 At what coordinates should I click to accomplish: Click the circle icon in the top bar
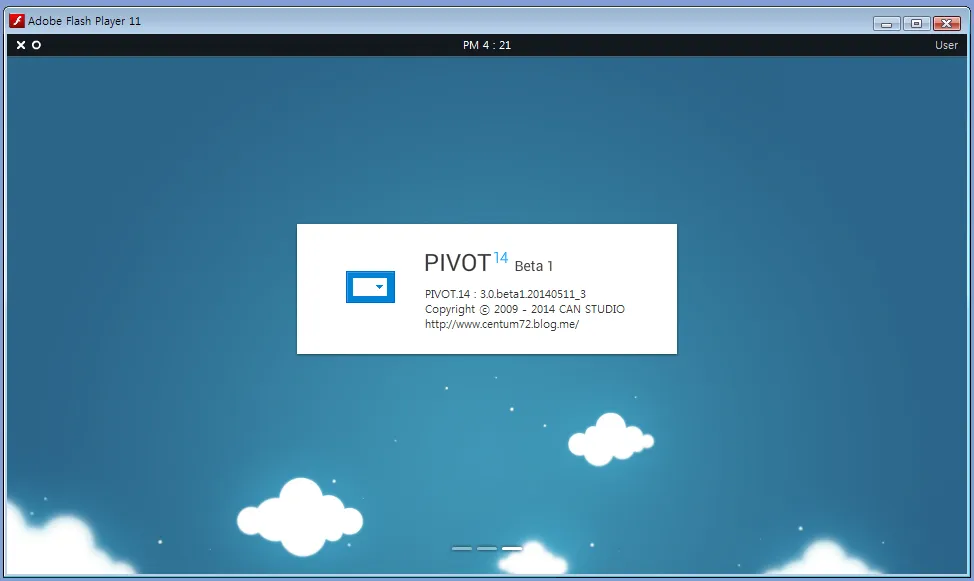37,45
